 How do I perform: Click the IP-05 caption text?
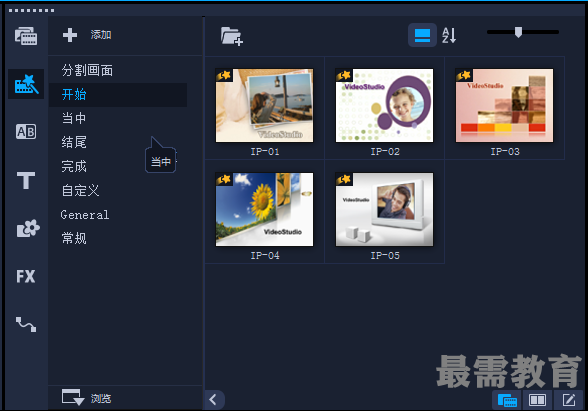(385, 256)
